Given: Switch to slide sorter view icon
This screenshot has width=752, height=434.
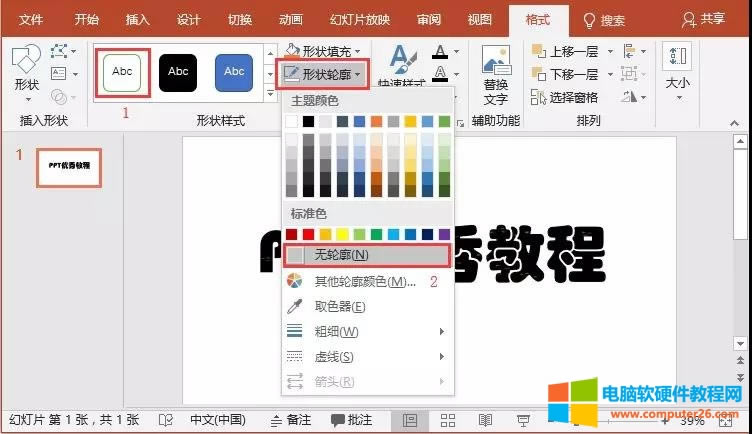Looking at the screenshot, I should (x=448, y=419).
